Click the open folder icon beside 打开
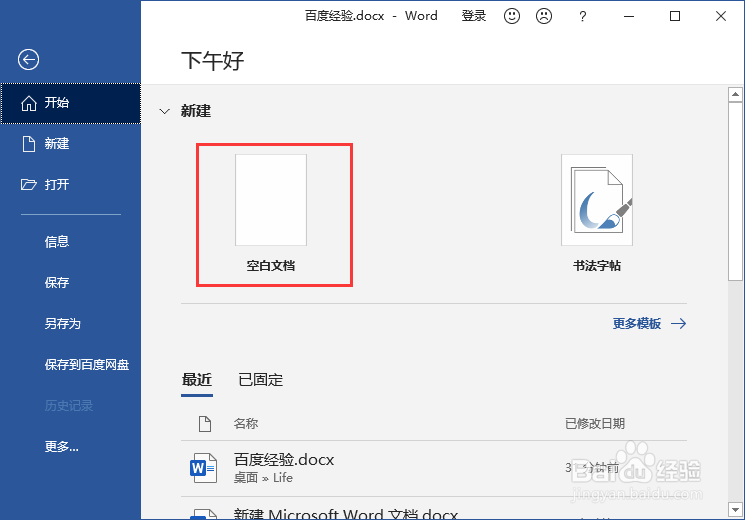The width and height of the screenshot is (745, 520). point(29,184)
